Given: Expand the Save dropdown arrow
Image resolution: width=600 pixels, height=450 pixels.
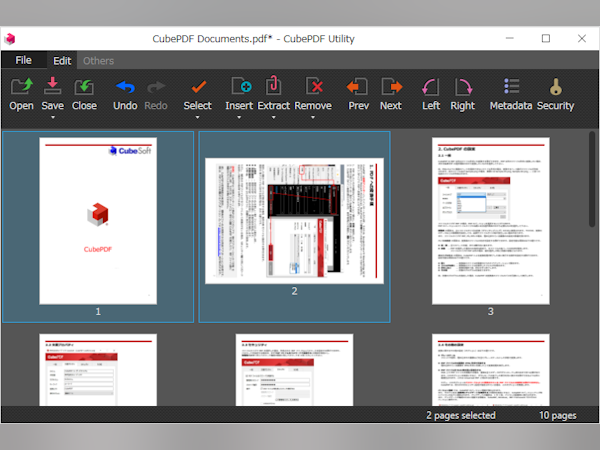Looking at the screenshot, I should pyautogui.click(x=53, y=117).
